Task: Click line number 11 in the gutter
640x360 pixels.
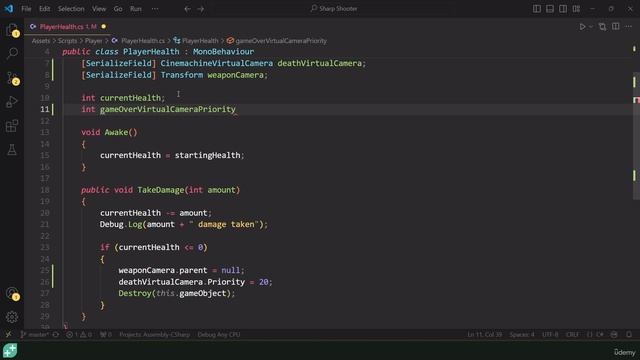Action: click(44, 109)
